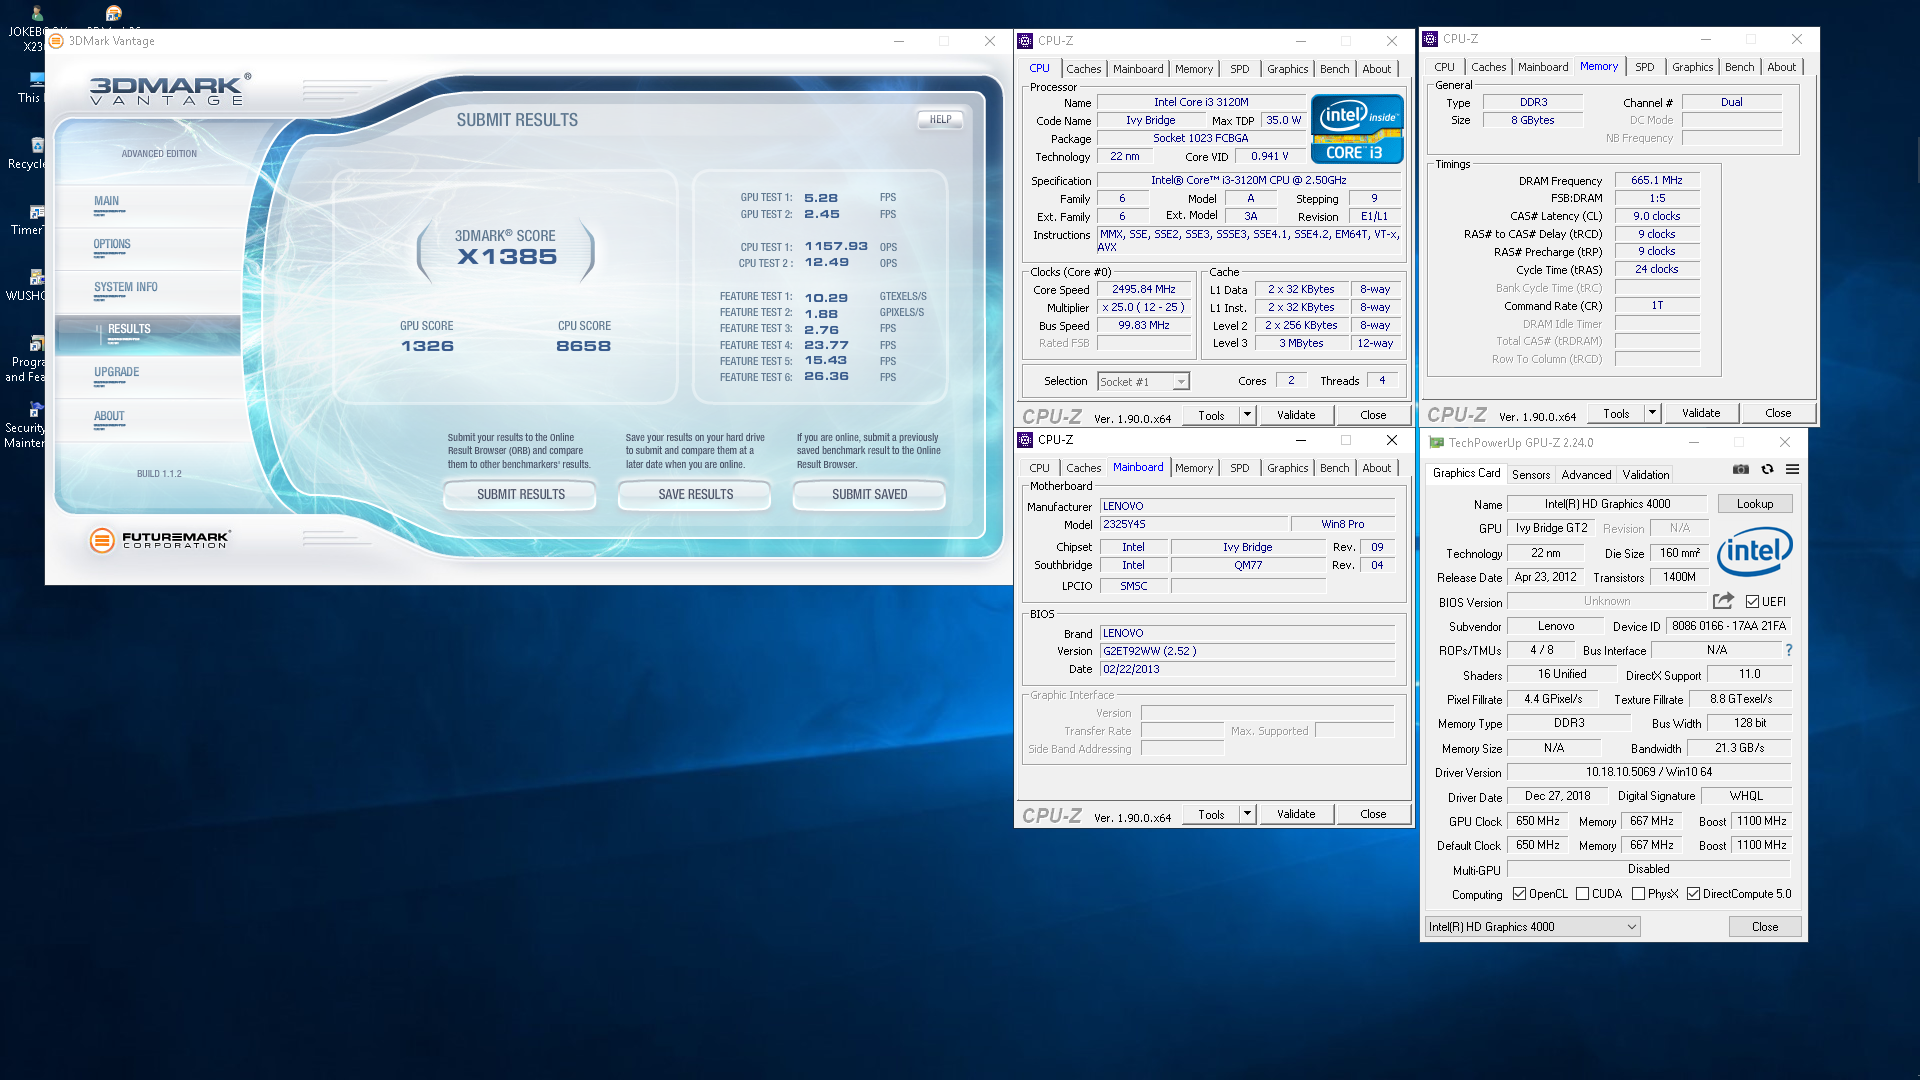Screen dimensions: 1920x1080
Task: Click the CPU tab window's CPU-Z title icon
Action: (x=1025, y=41)
